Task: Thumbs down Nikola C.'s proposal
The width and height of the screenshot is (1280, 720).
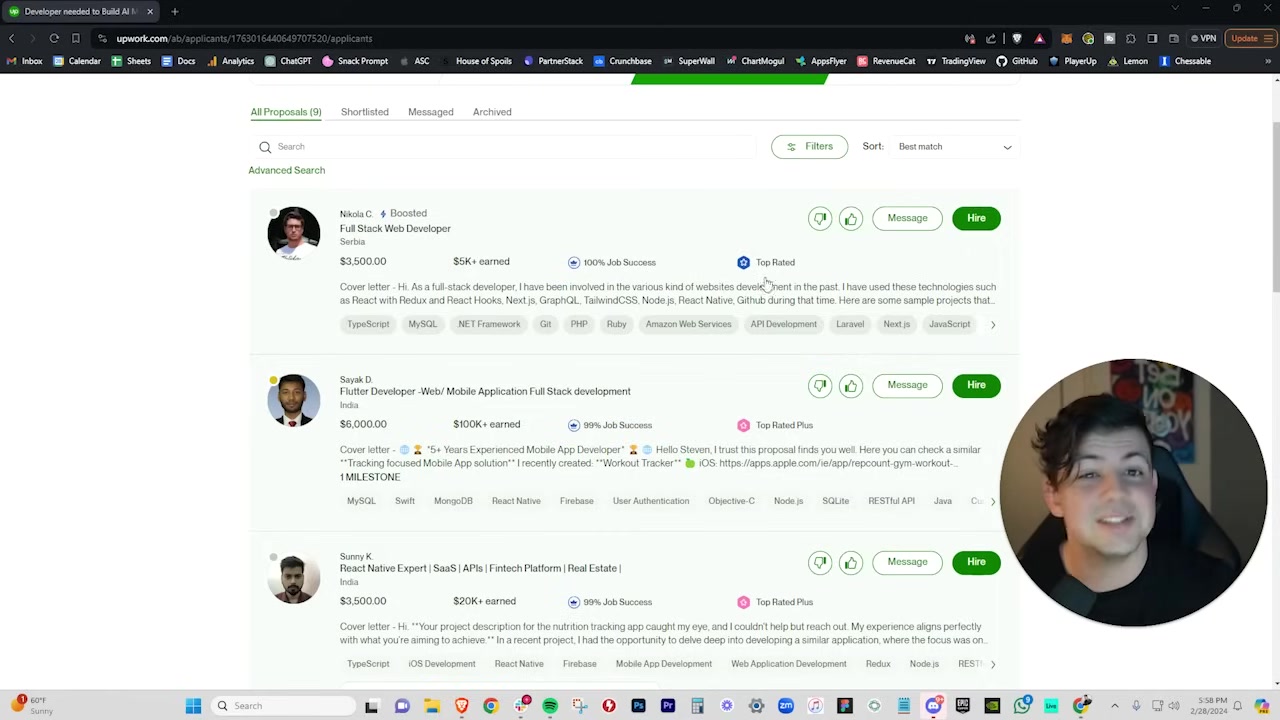Action: [820, 218]
